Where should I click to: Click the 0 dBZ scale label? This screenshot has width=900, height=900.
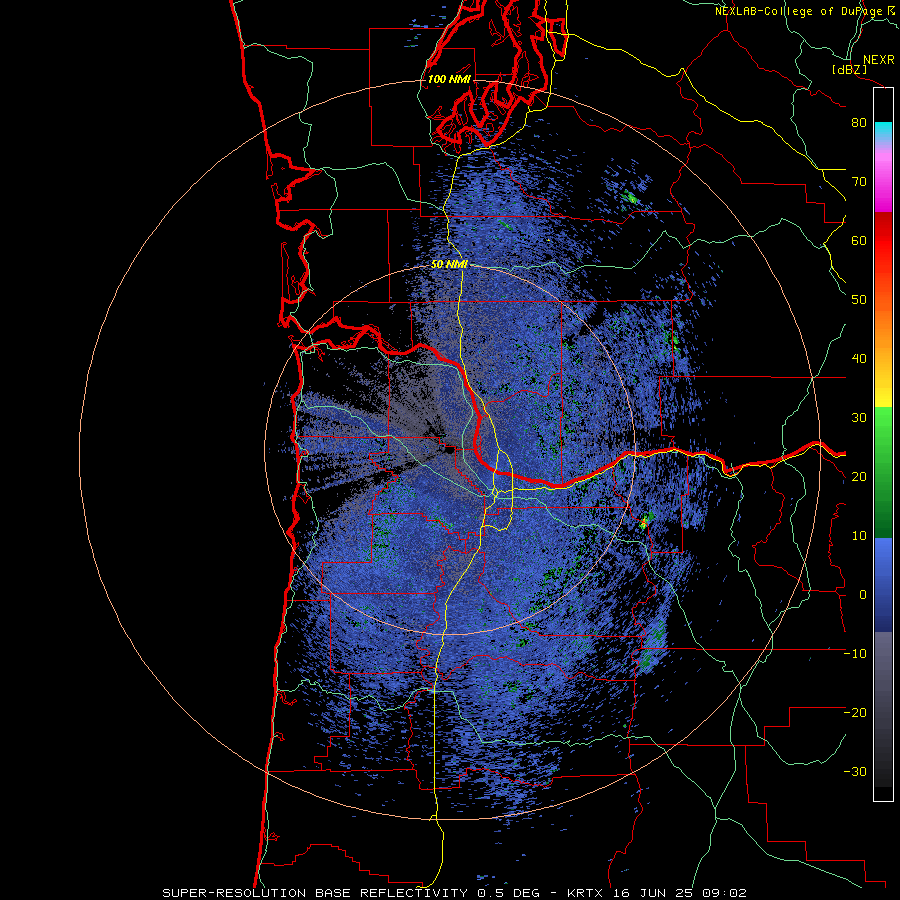(863, 595)
